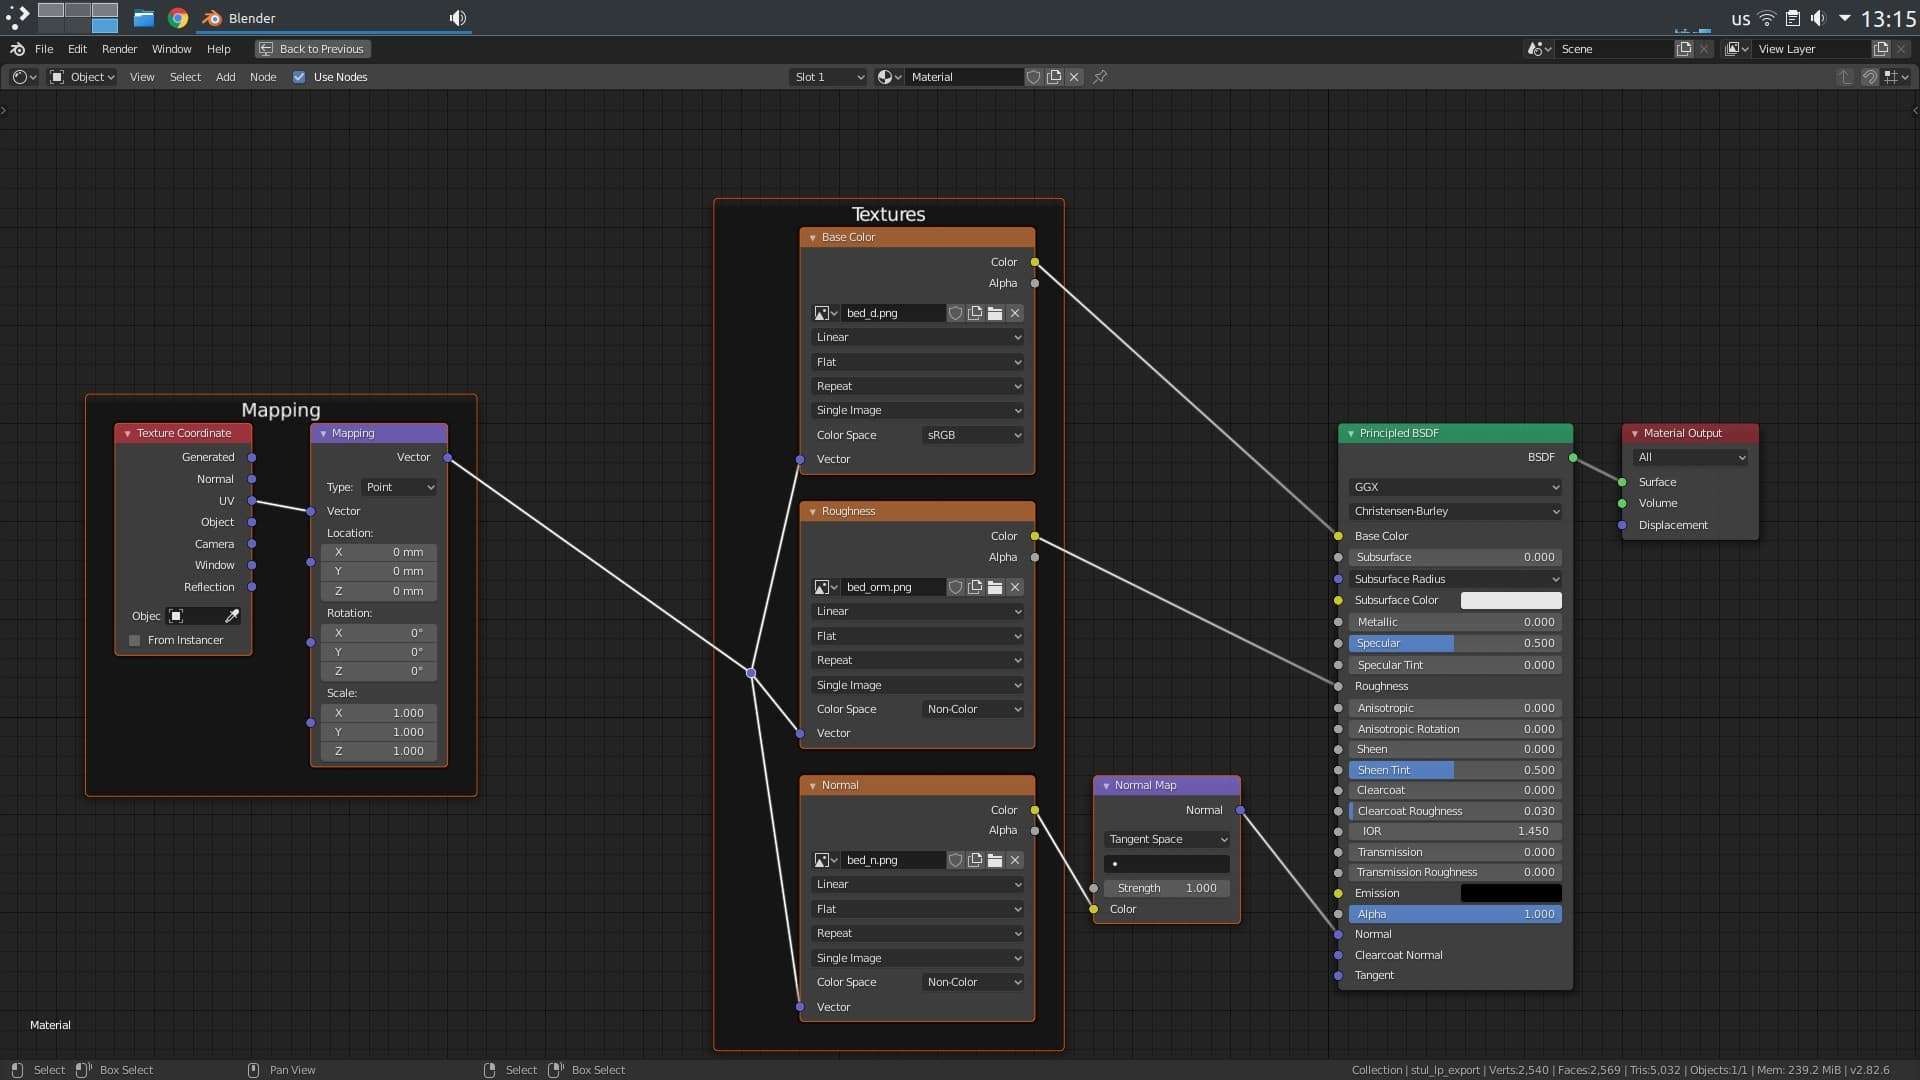
Task: Click the Back to Previous button
Action: pyautogui.click(x=313, y=49)
